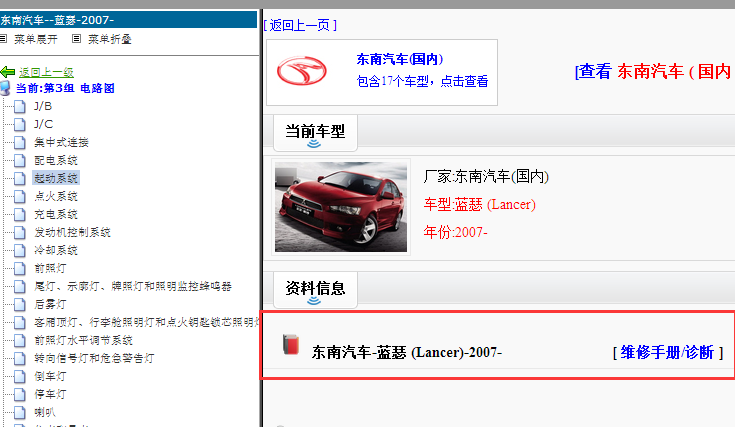Image resolution: width=735 pixels, height=427 pixels.
Task: Click the page icon next to J/B
Action: pos(20,106)
